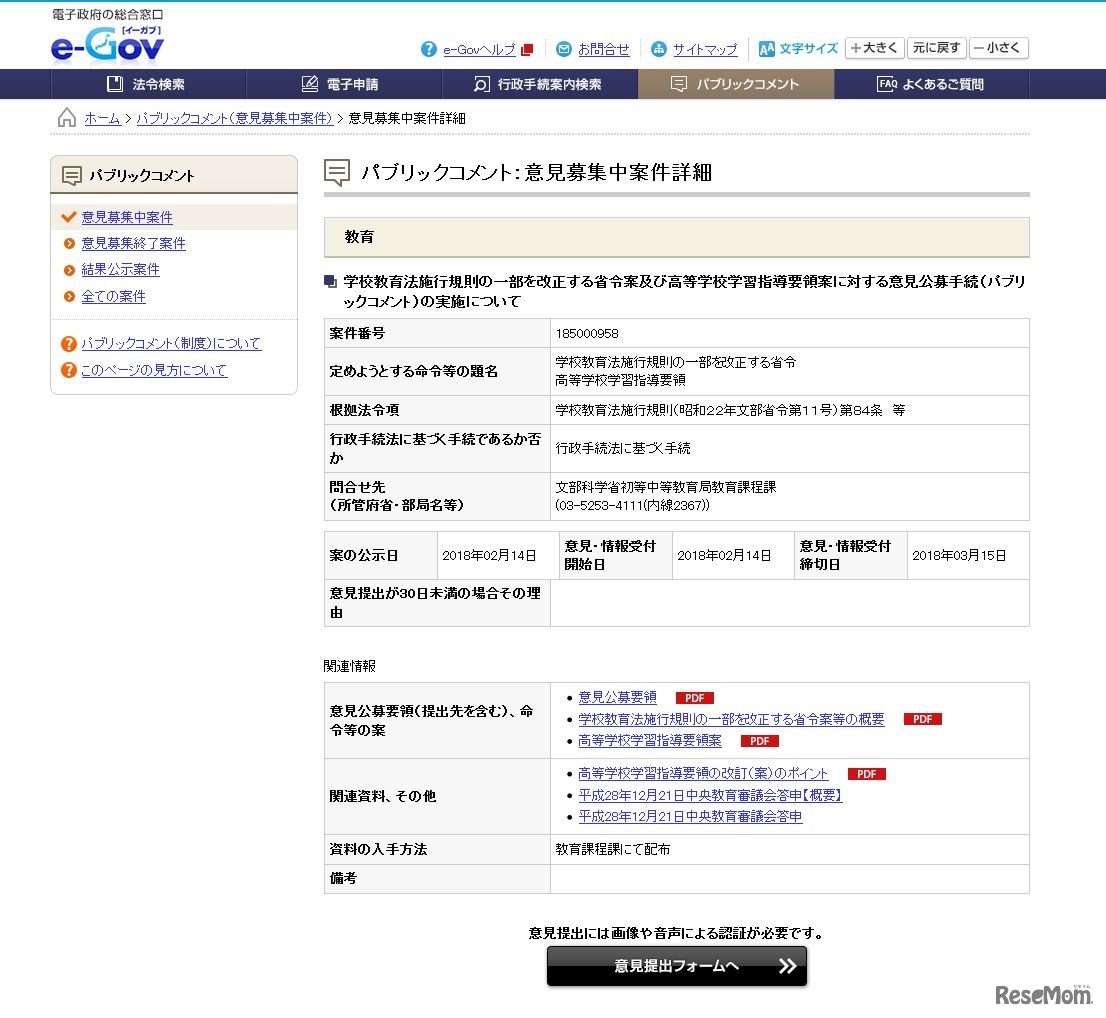1106x1018 pixels.
Task: Open パブリックコメント(制度)について link
Action: (x=171, y=344)
